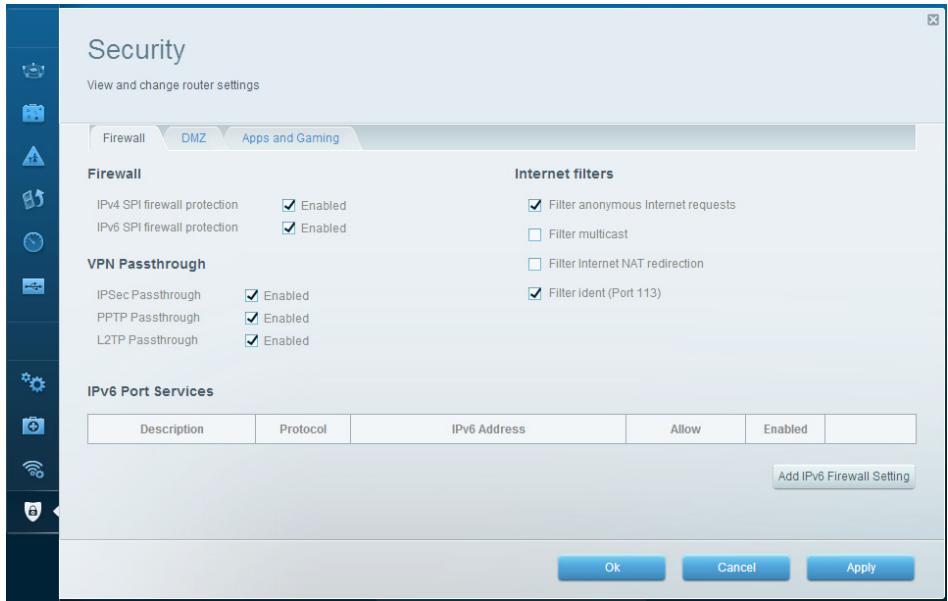The image size is (948, 601).
Task: Click the Description column header
Action: tap(172, 429)
